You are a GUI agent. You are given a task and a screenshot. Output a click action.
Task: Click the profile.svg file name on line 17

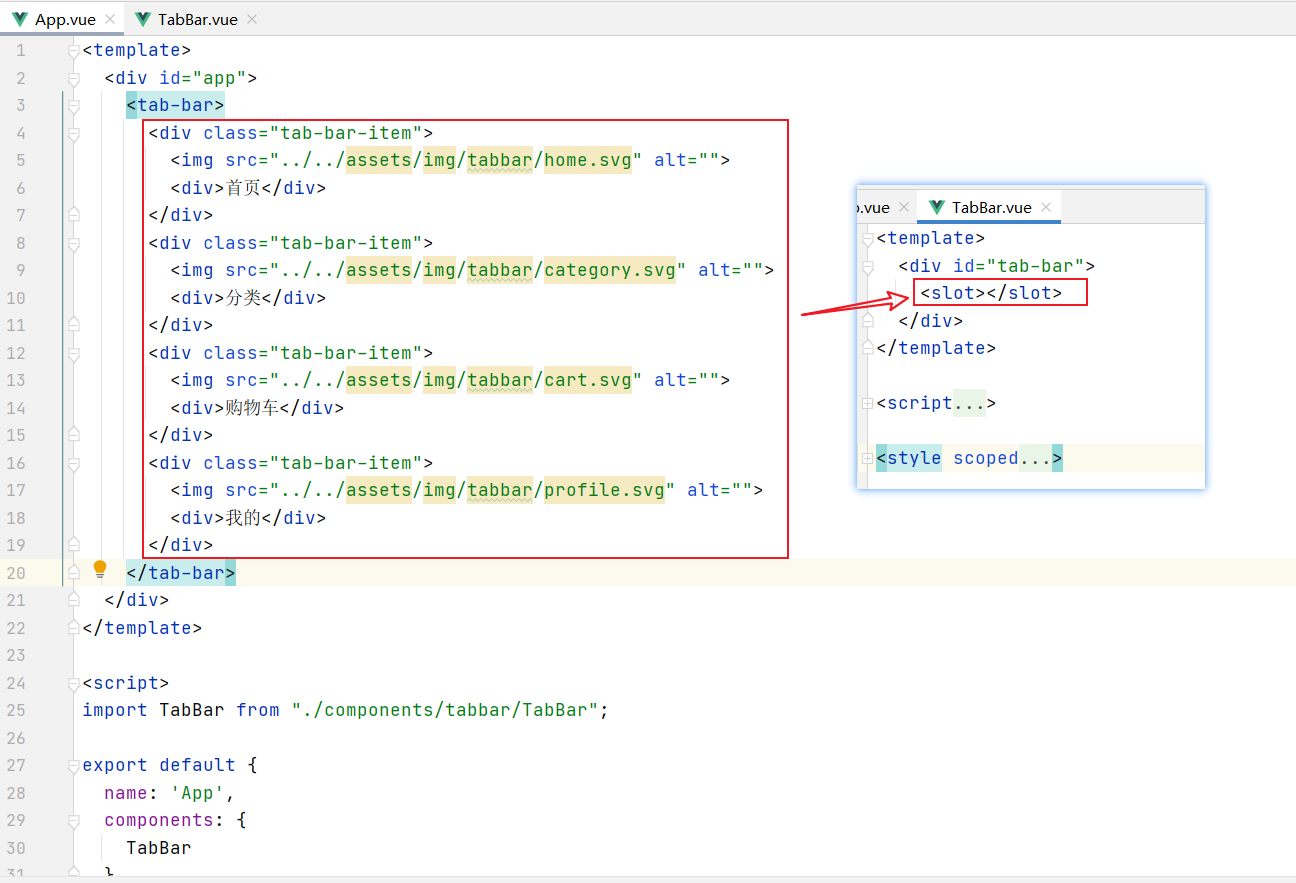point(604,490)
